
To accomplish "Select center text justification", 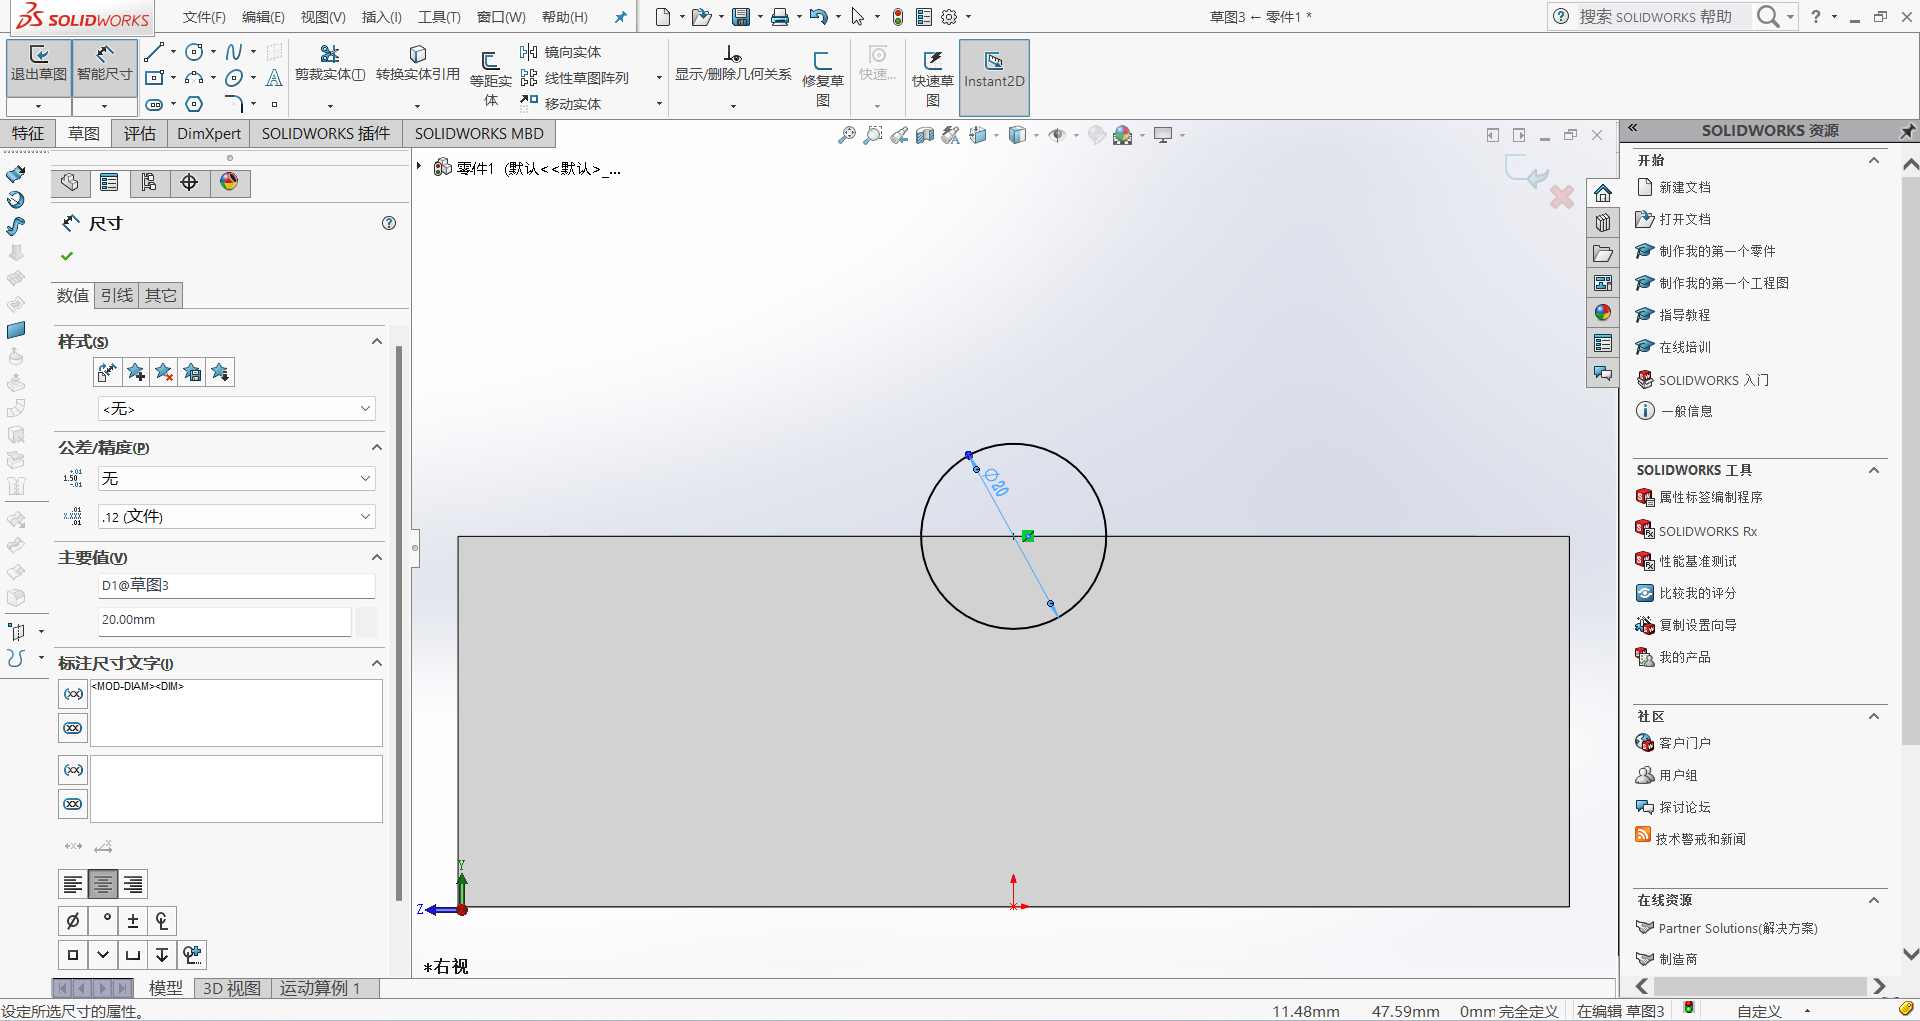I will point(103,885).
